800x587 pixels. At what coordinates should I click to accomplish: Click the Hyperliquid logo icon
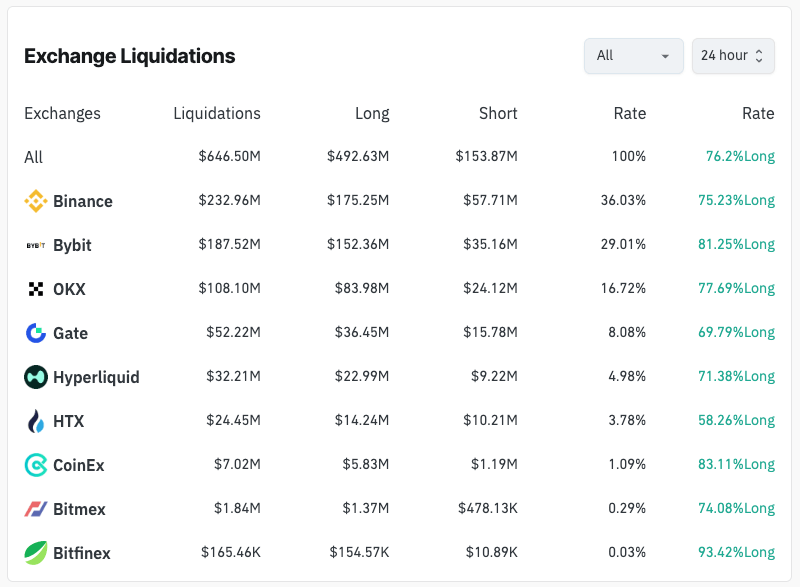(35, 377)
